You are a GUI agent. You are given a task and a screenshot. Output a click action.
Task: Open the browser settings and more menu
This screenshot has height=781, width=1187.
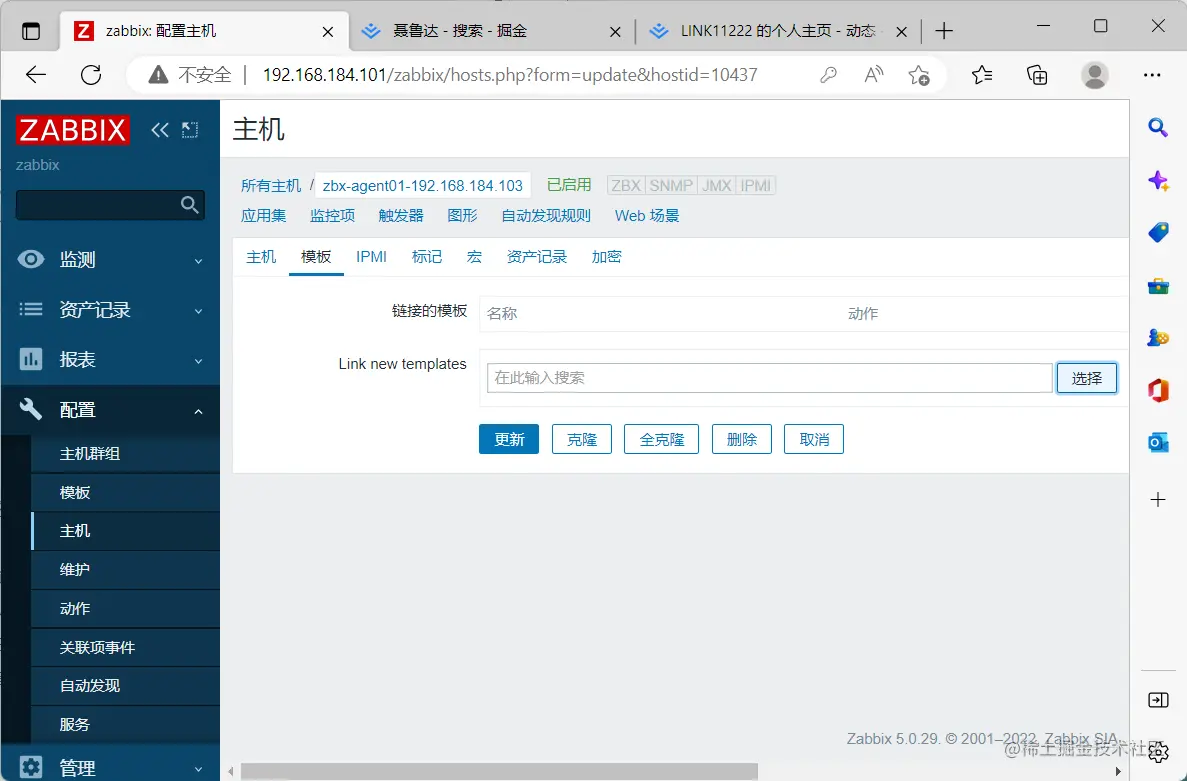pos(1152,74)
